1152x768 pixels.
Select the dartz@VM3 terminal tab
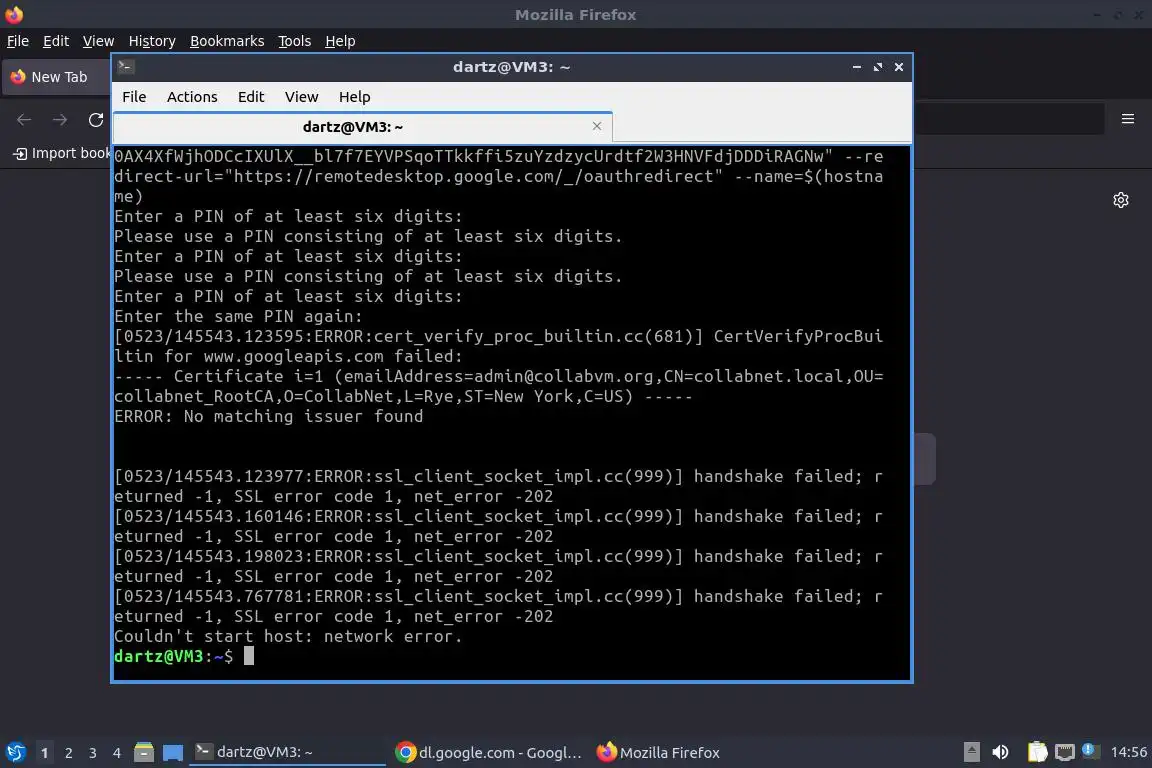[353, 127]
